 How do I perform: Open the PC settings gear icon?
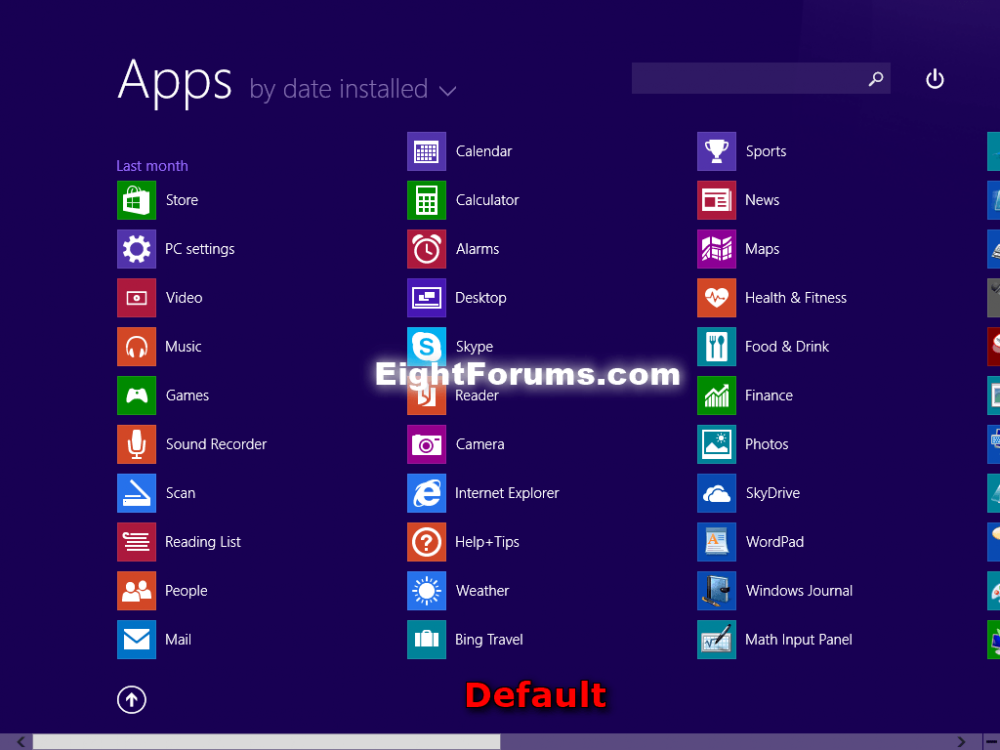[x=136, y=249]
